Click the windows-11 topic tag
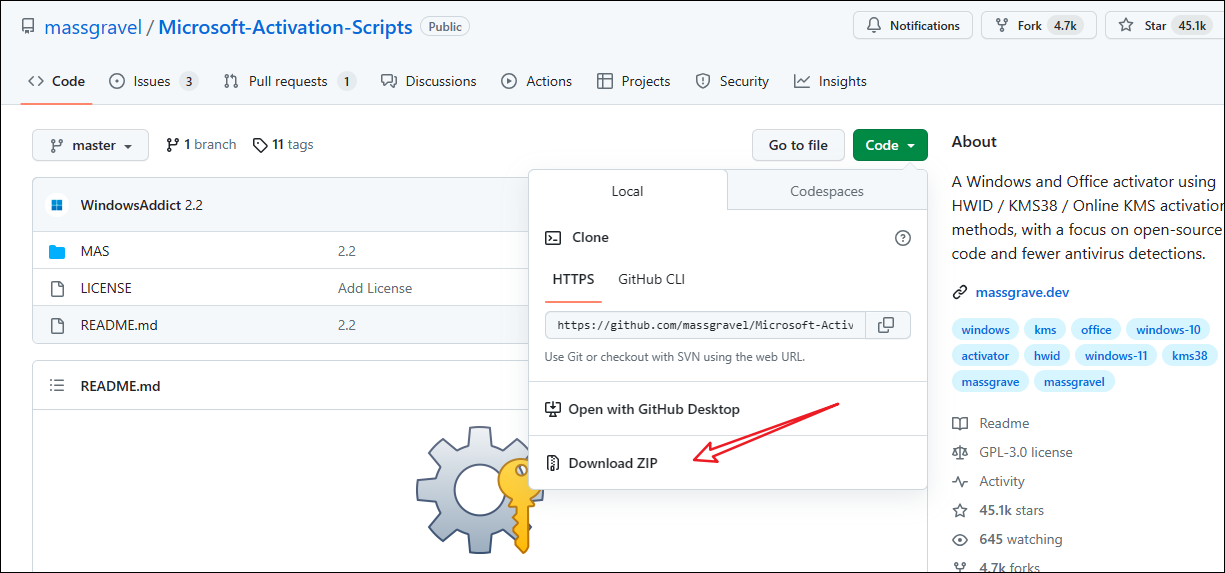Screen dimensions: 1225x573 click(1116, 355)
